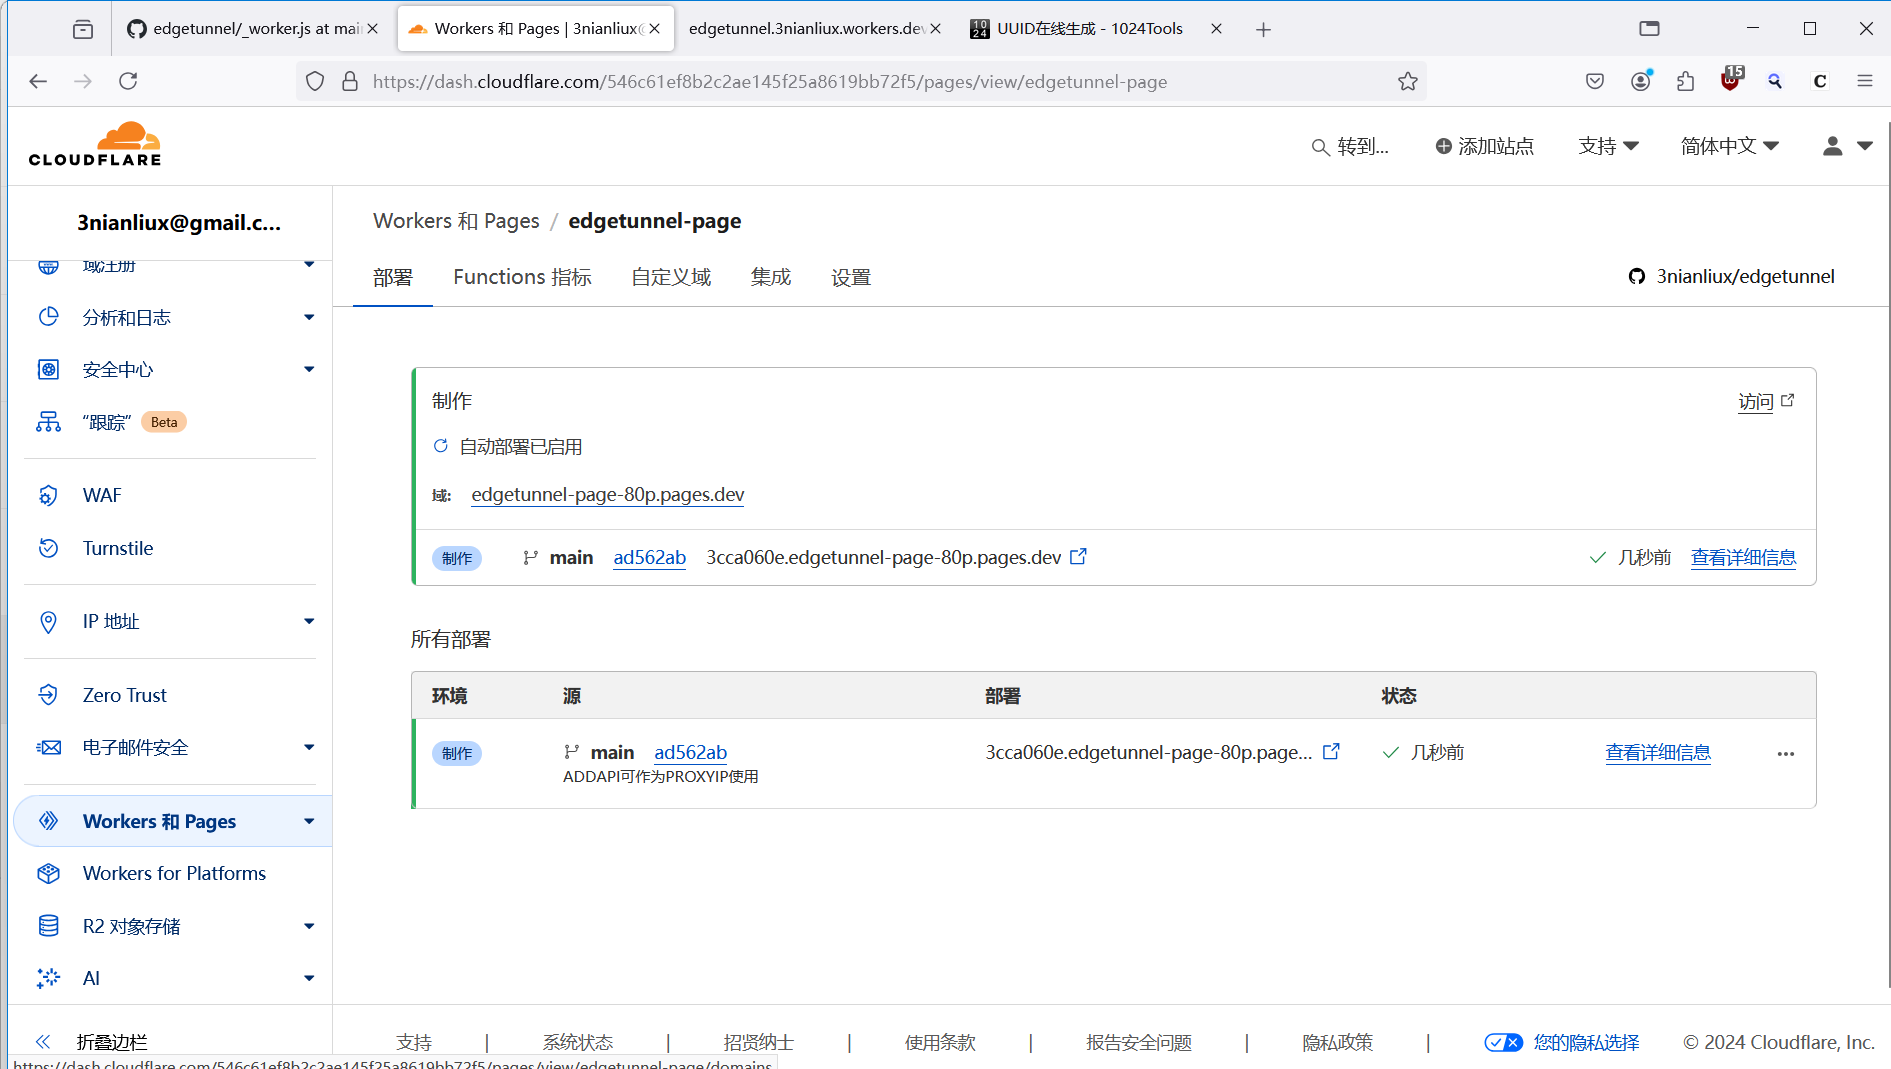This screenshot has height=1069, width=1891.
Task: Save the page to Pocket
Action: pos(1595,81)
